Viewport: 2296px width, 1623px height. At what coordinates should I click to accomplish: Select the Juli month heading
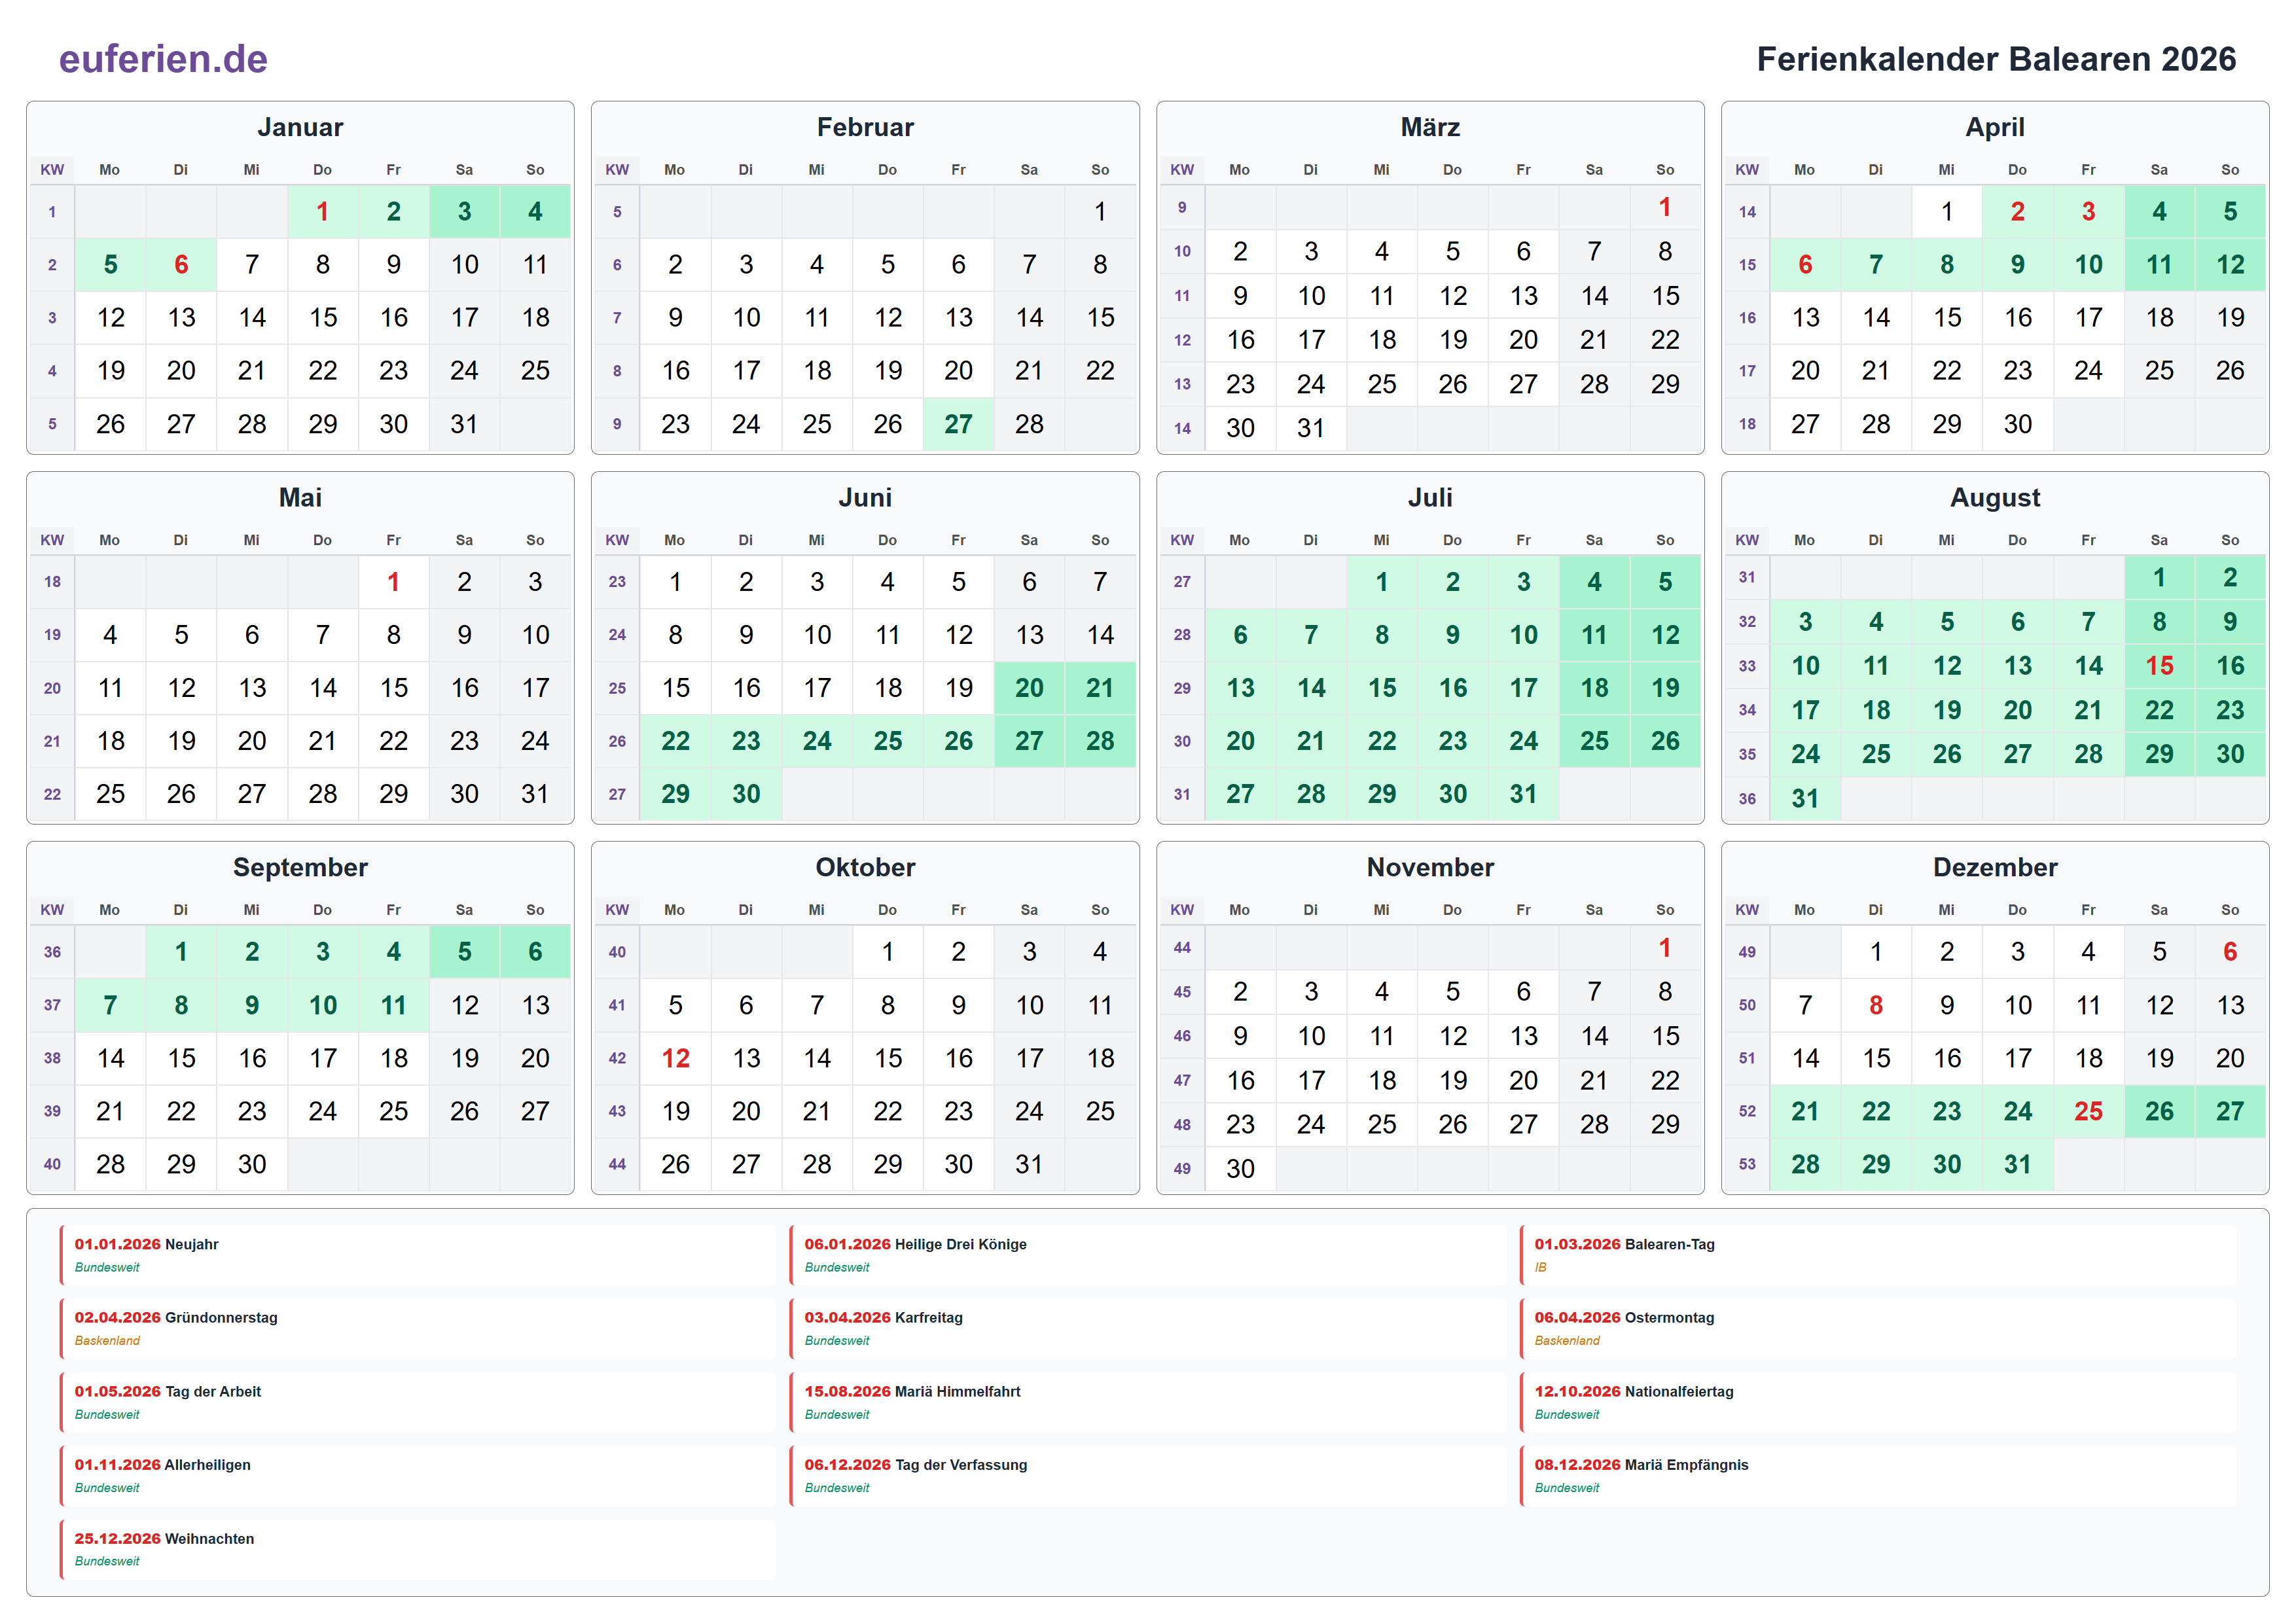pyautogui.click(x=1430, y=497)
